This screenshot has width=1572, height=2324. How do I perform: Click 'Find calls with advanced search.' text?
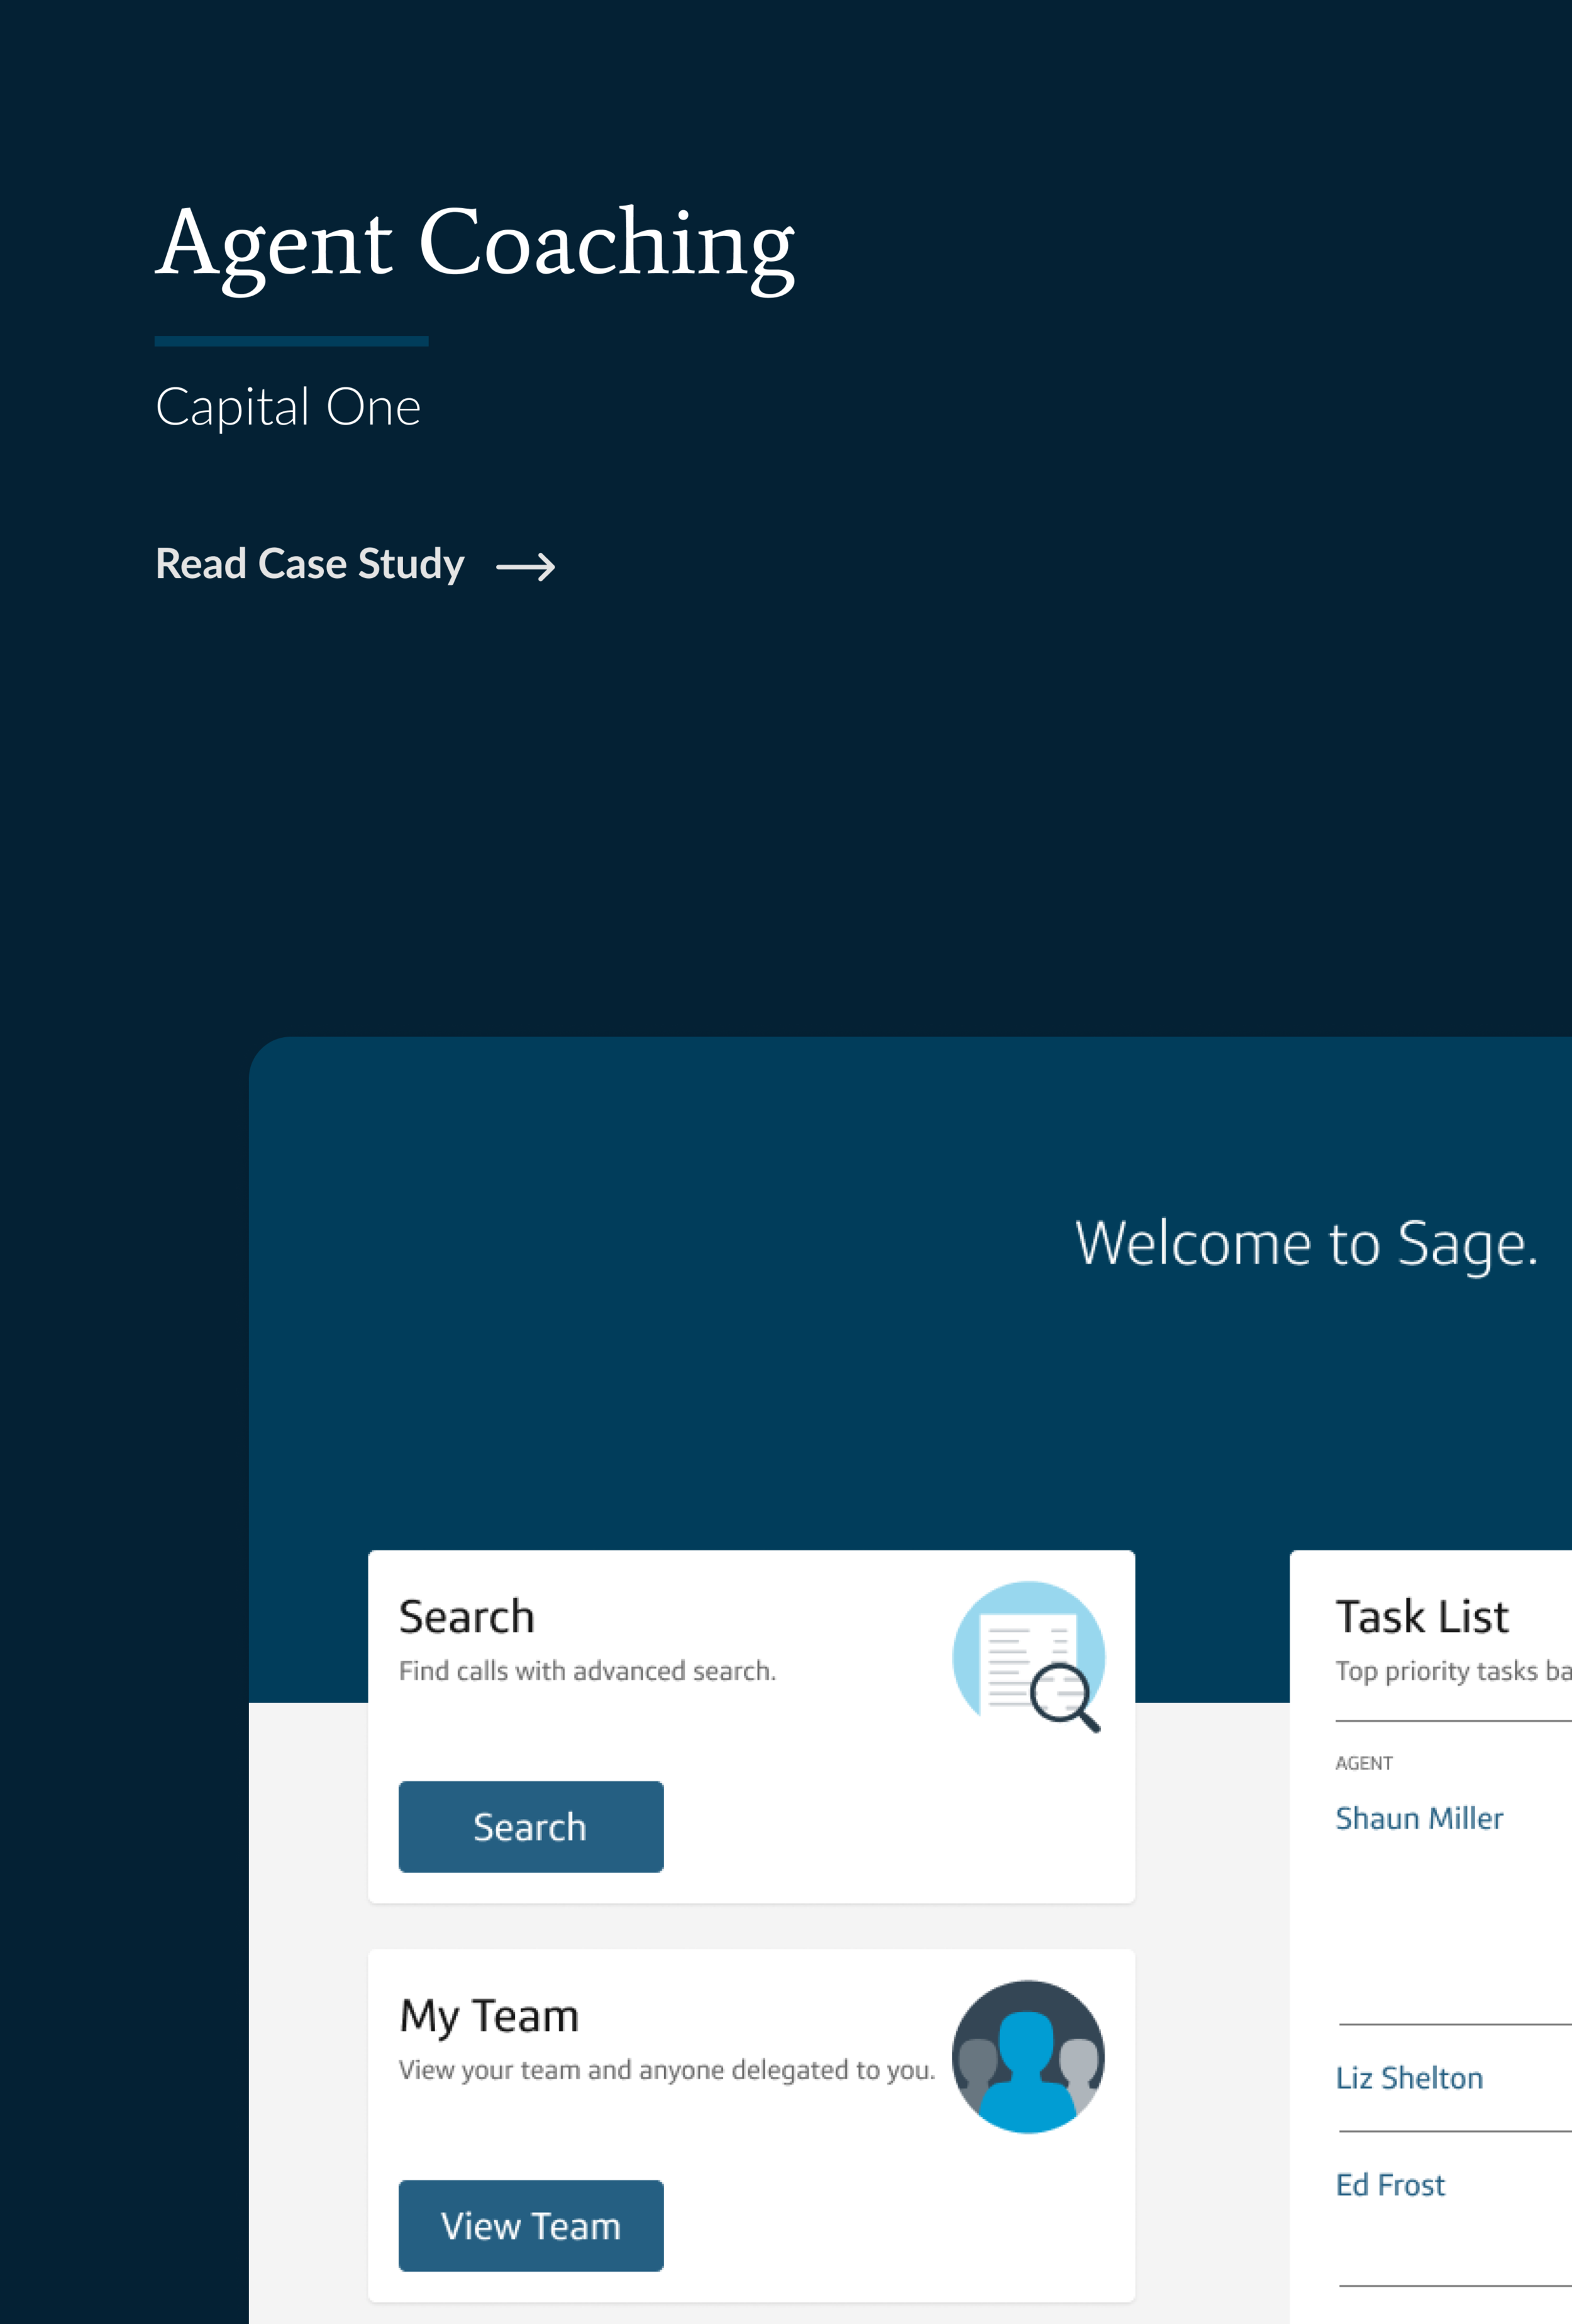point(587,1671)
